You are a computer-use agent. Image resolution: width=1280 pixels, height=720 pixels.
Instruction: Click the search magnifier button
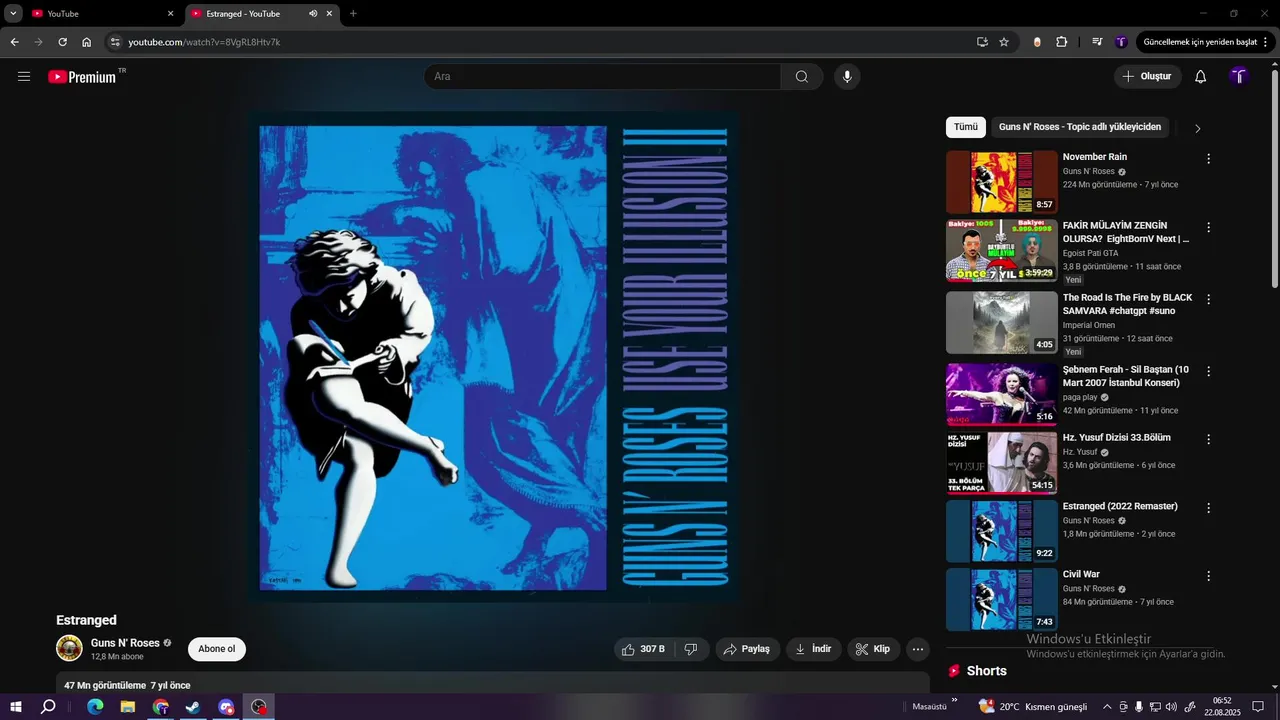(802, 76)
